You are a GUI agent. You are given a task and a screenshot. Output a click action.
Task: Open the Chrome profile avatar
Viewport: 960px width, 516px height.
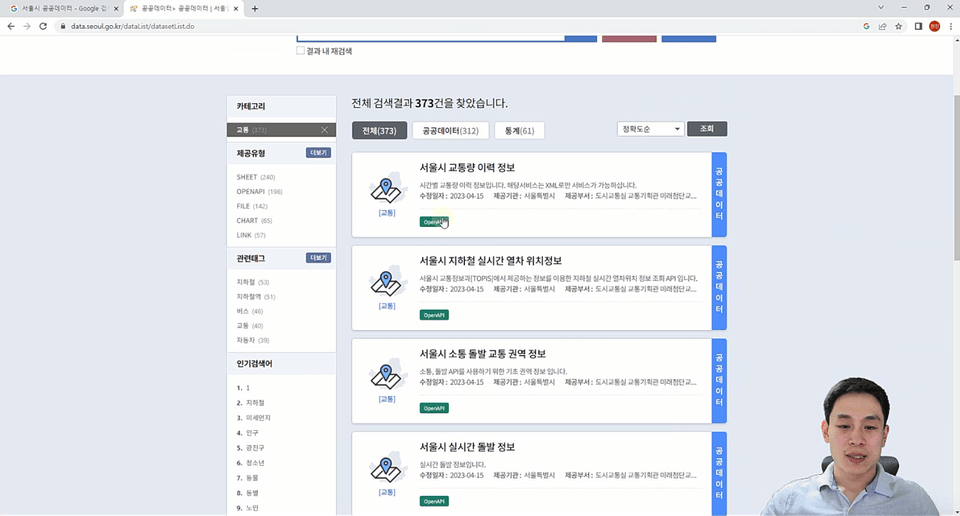(x=934, y=26)
